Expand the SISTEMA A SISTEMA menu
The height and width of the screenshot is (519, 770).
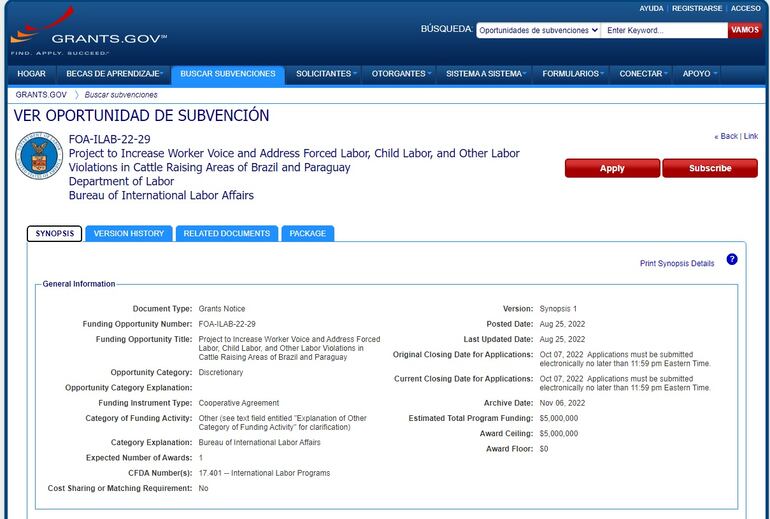[x=485, y=74]
